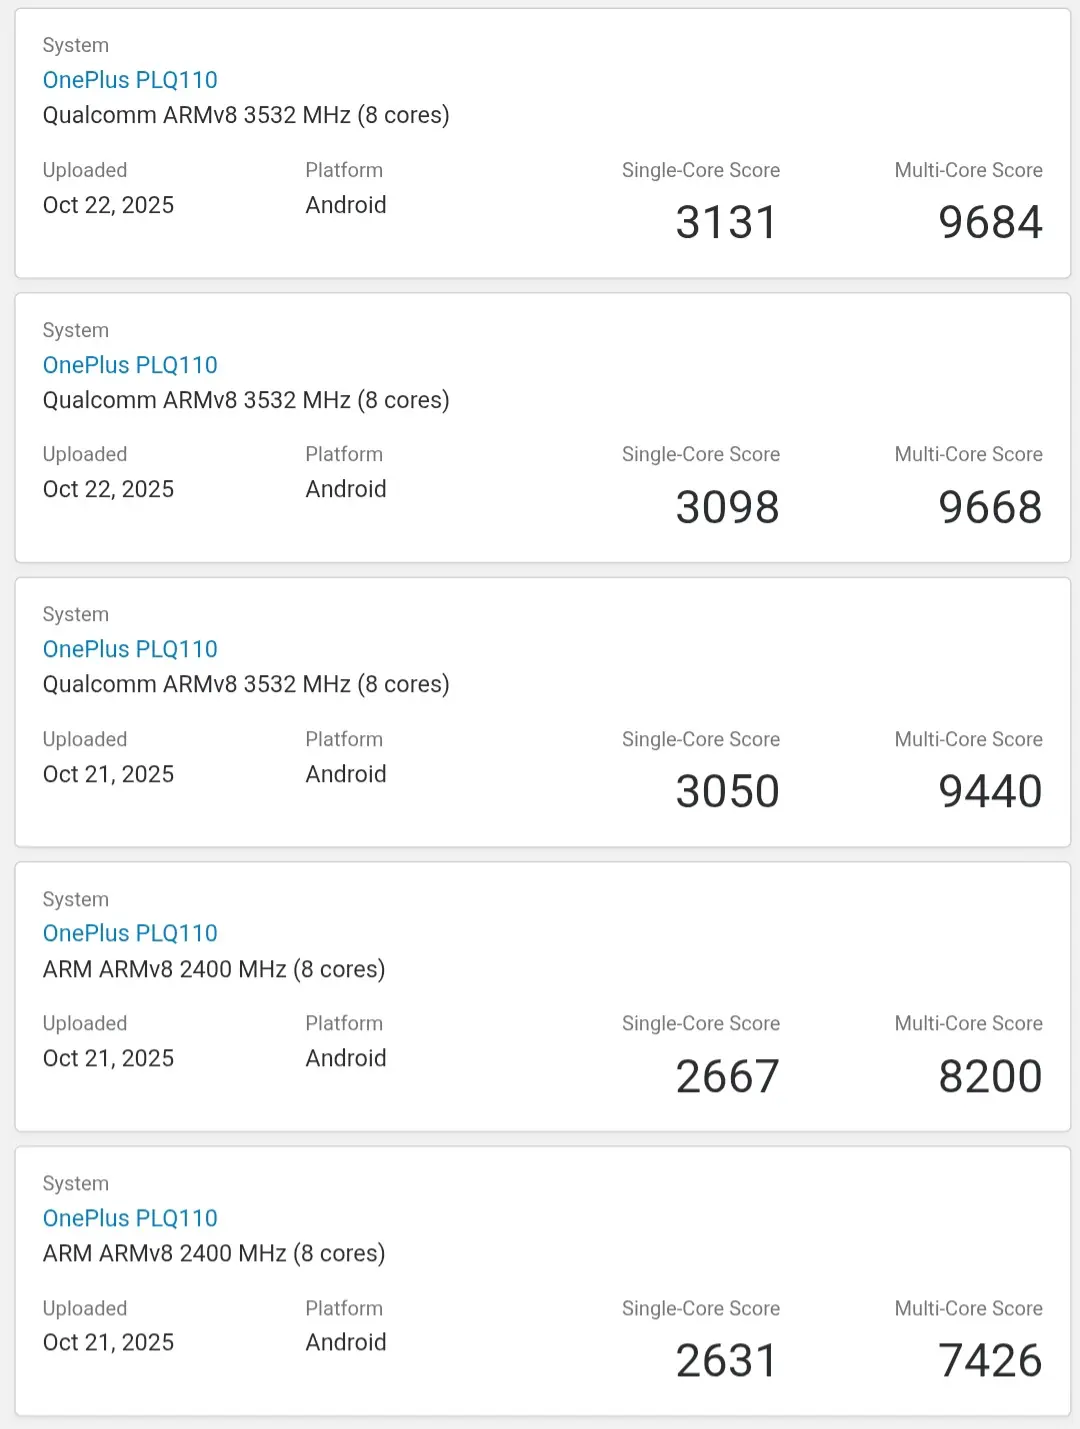This screenshot has width=1080, height=1429.
Task: Open the OnePlus PLQ110 link for the 2667 single-core result
Action: pos(130,933)
